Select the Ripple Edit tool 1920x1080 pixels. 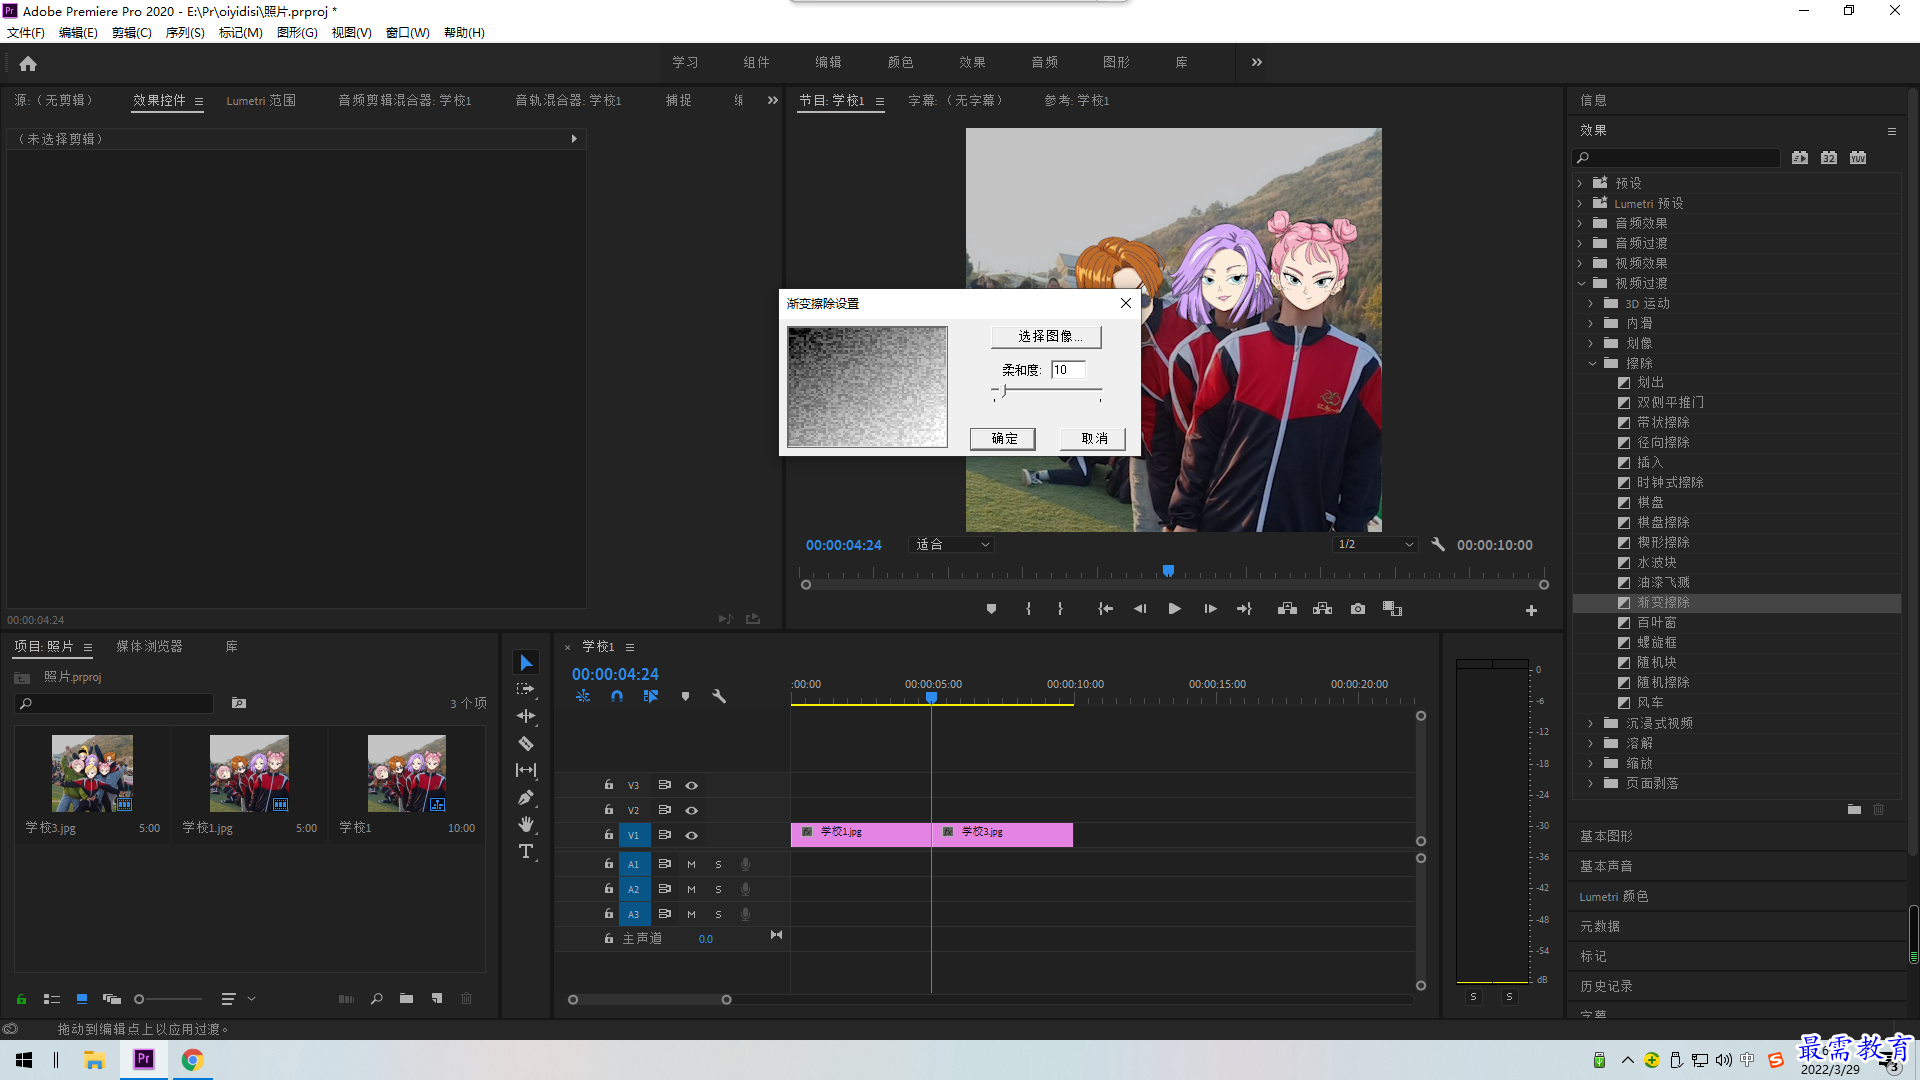click(526, 716)
